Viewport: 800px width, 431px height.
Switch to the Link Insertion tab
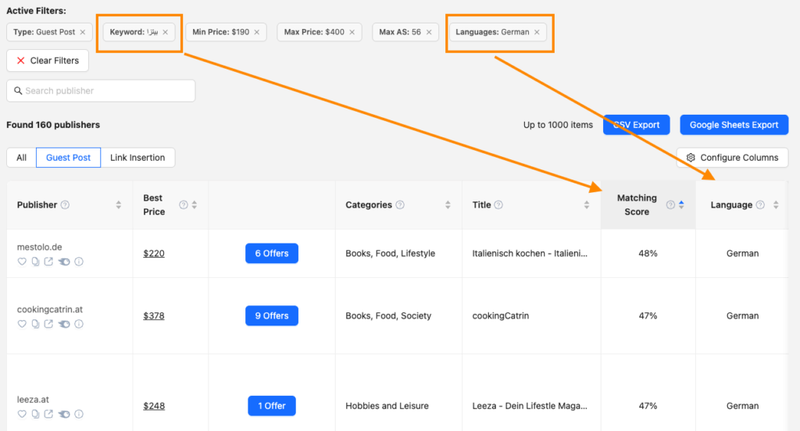(139, 158)
